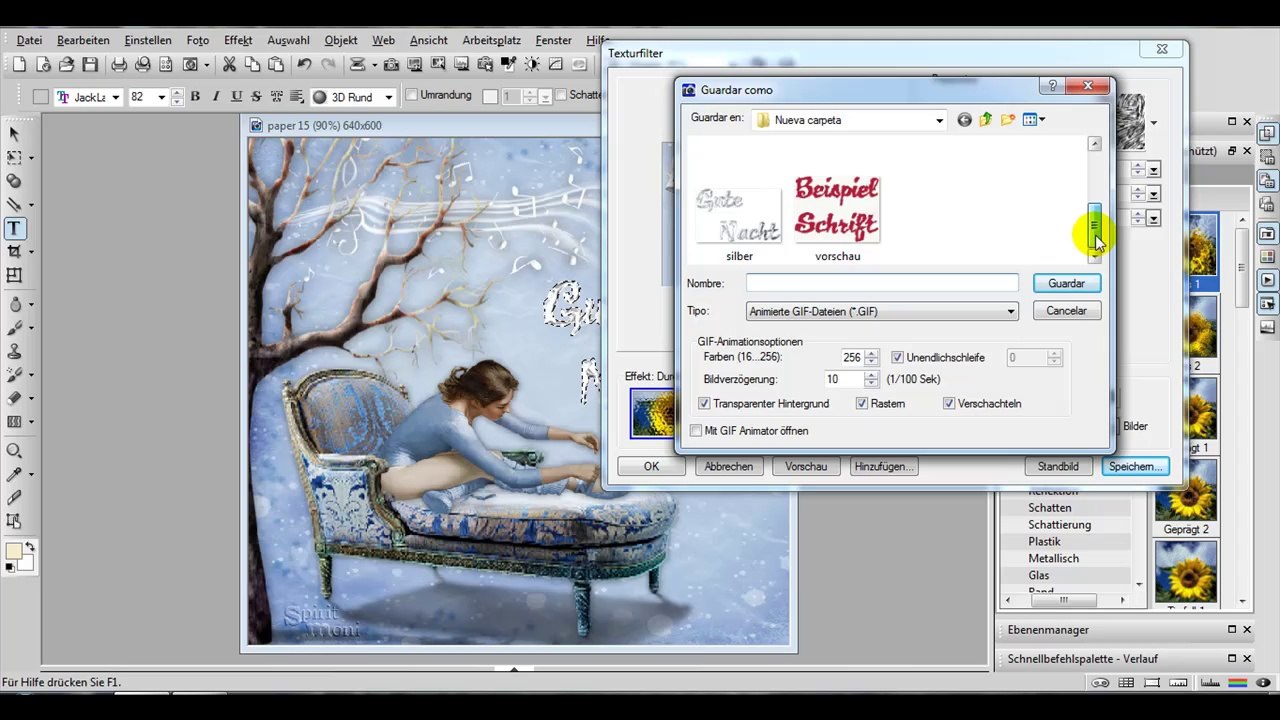Open the Objekt menu
This screenshot has height=720, width=1280.
tap(341, 40)
